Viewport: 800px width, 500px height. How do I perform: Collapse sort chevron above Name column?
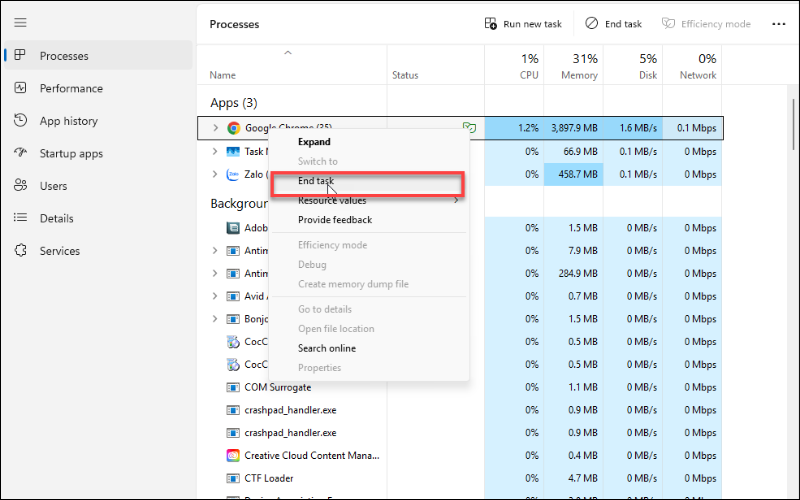coord(288,53)
